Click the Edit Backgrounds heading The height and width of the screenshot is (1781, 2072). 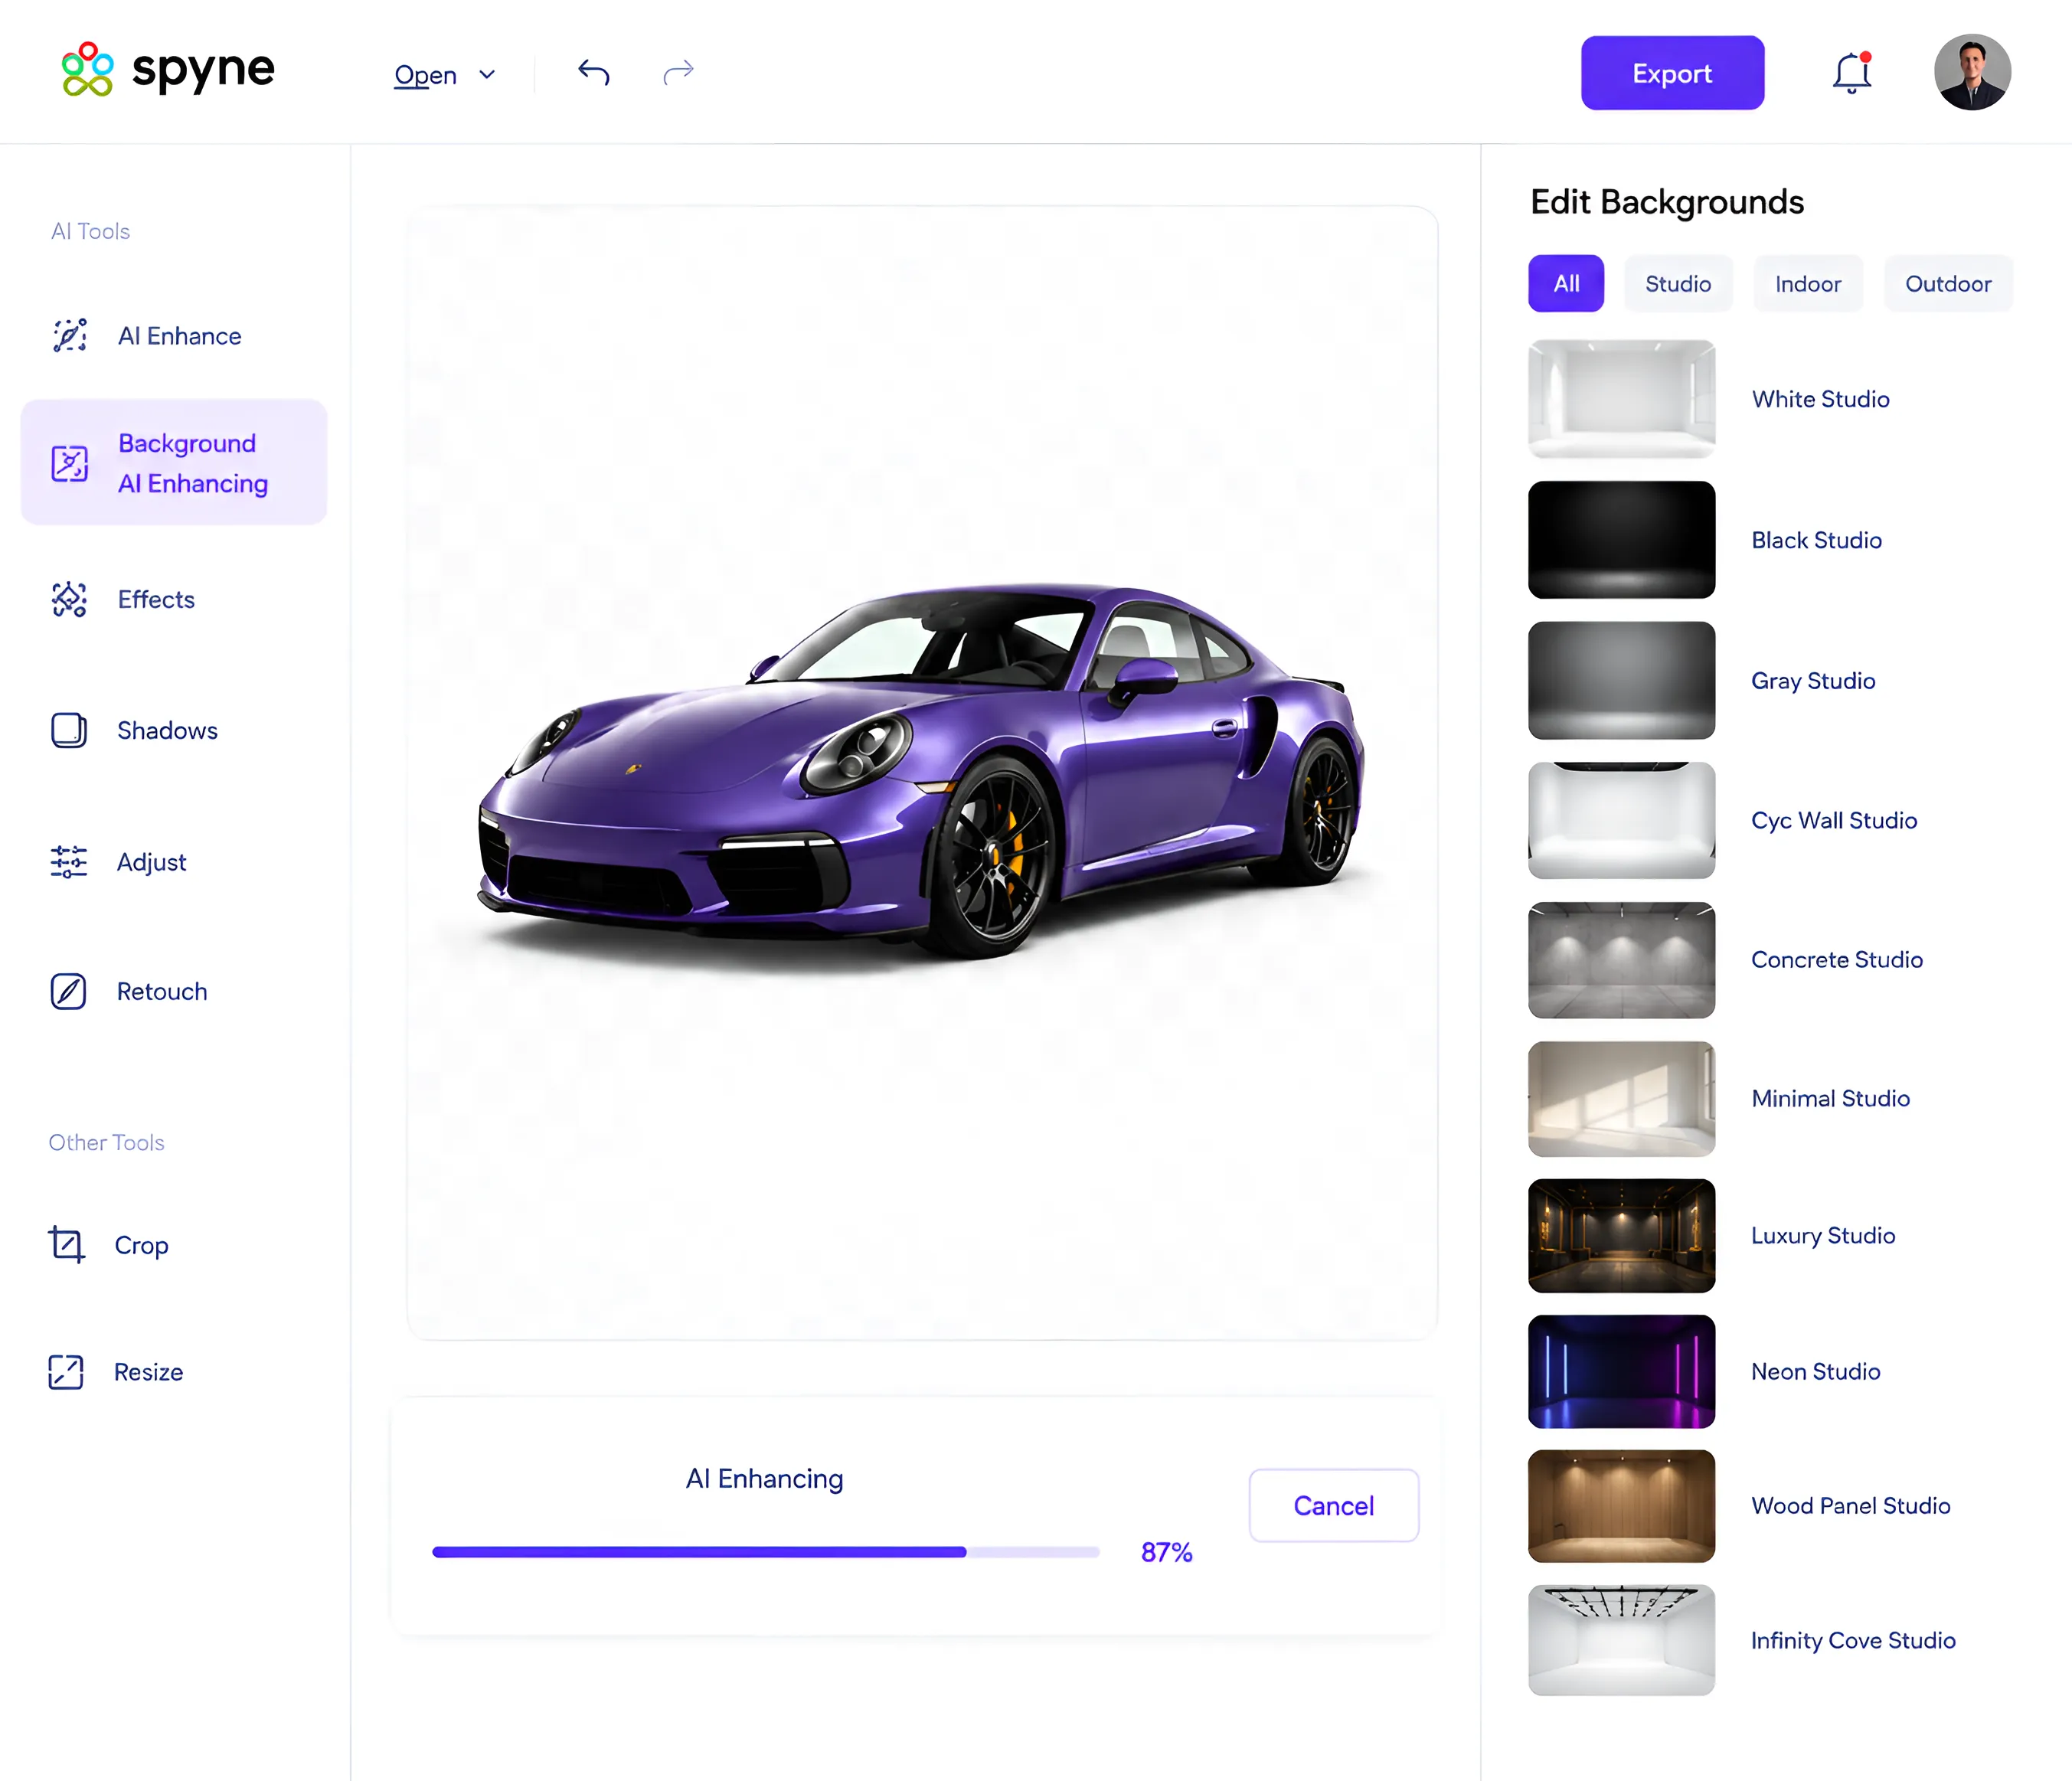[x=1667, y=203]
